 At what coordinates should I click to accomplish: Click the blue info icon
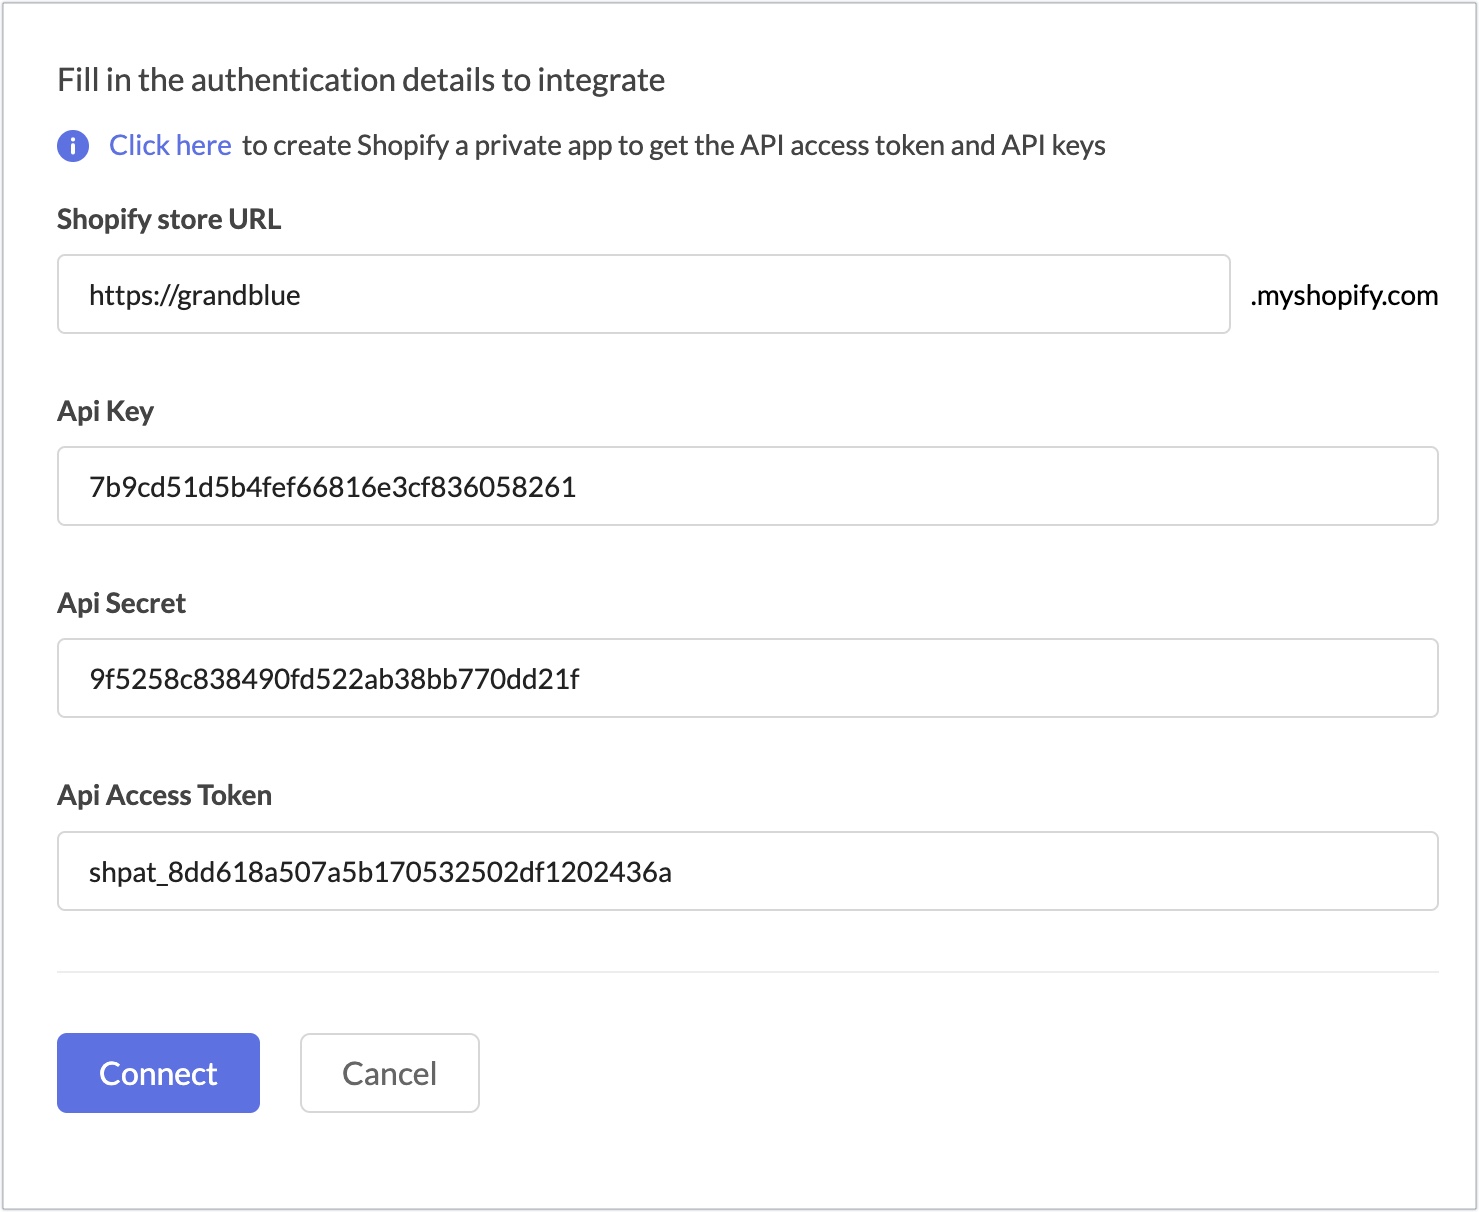tap(73, 146)
